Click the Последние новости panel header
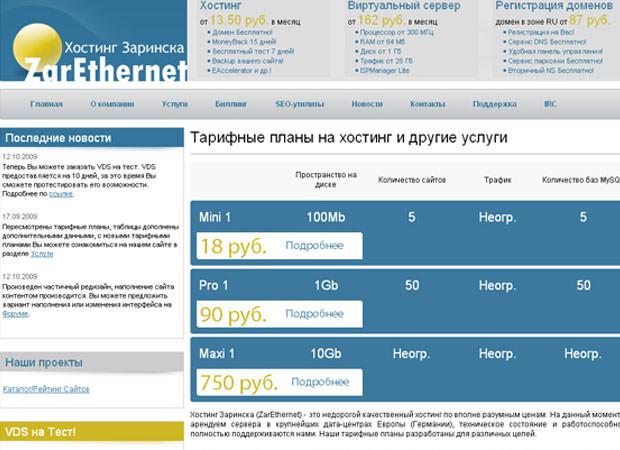The width and height of the screenshot is (620, 450). click(92, 138)
